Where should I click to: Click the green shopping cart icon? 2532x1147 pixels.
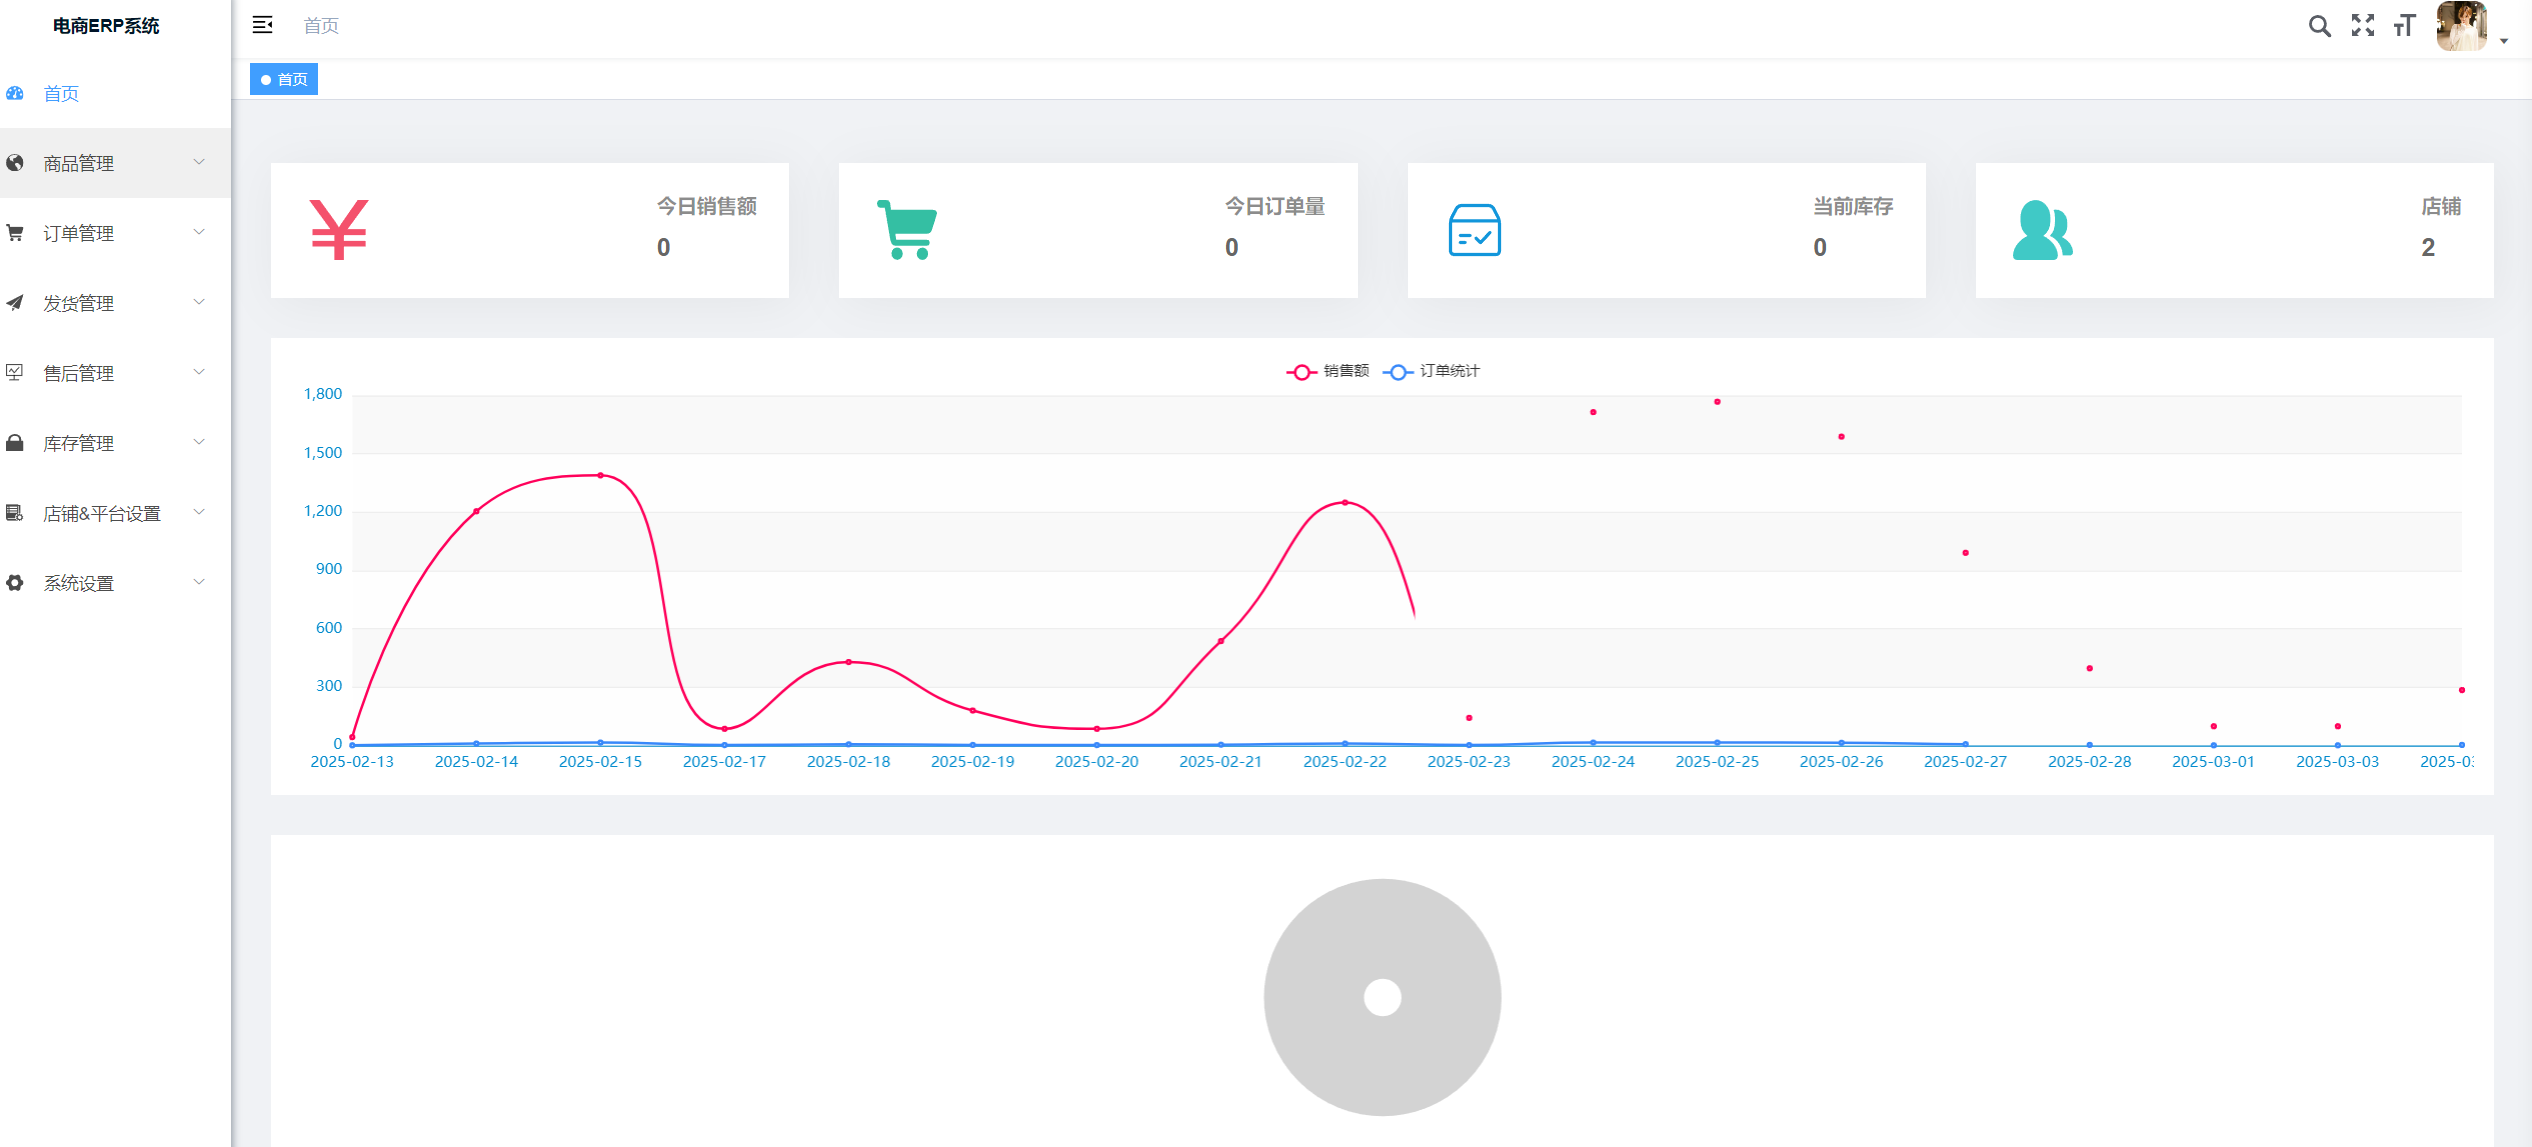907,230
